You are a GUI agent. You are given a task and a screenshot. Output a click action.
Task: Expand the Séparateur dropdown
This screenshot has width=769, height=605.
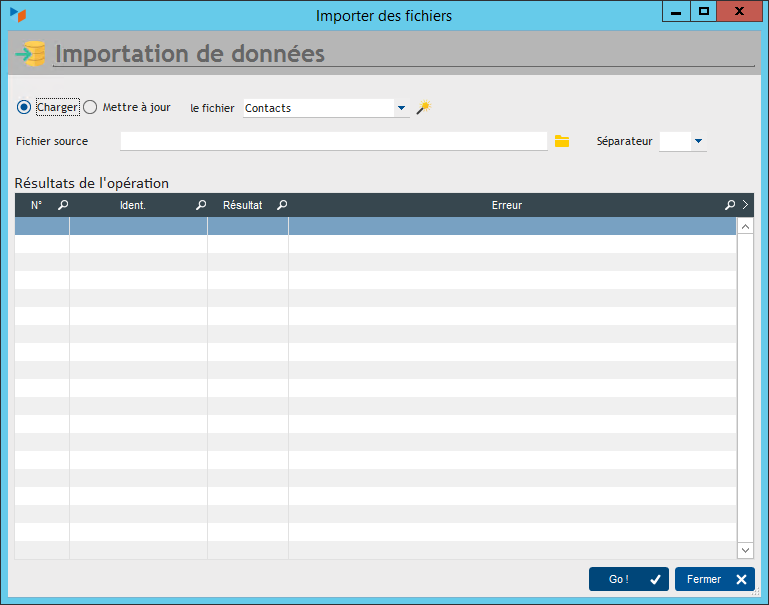click(698, 142)
